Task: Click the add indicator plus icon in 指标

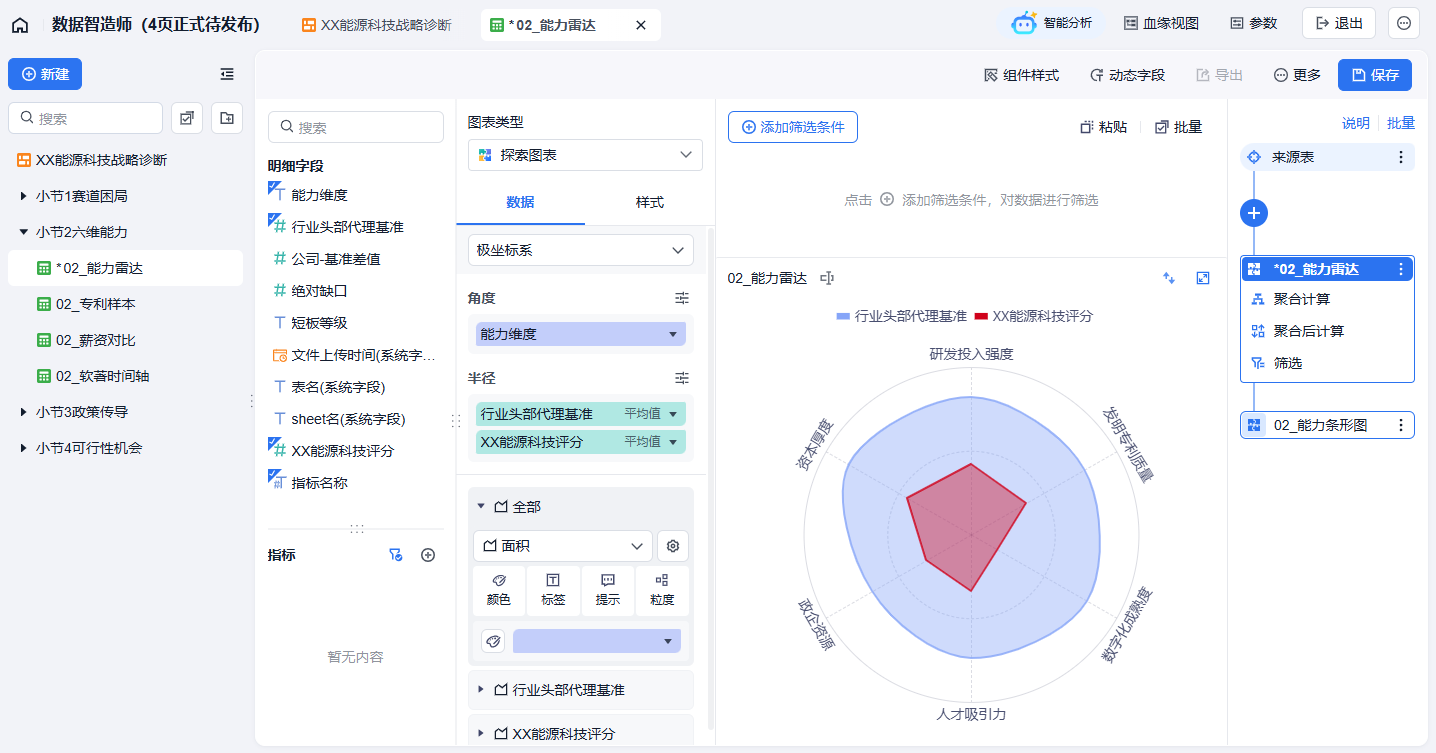Action: (x=428, y=555)
